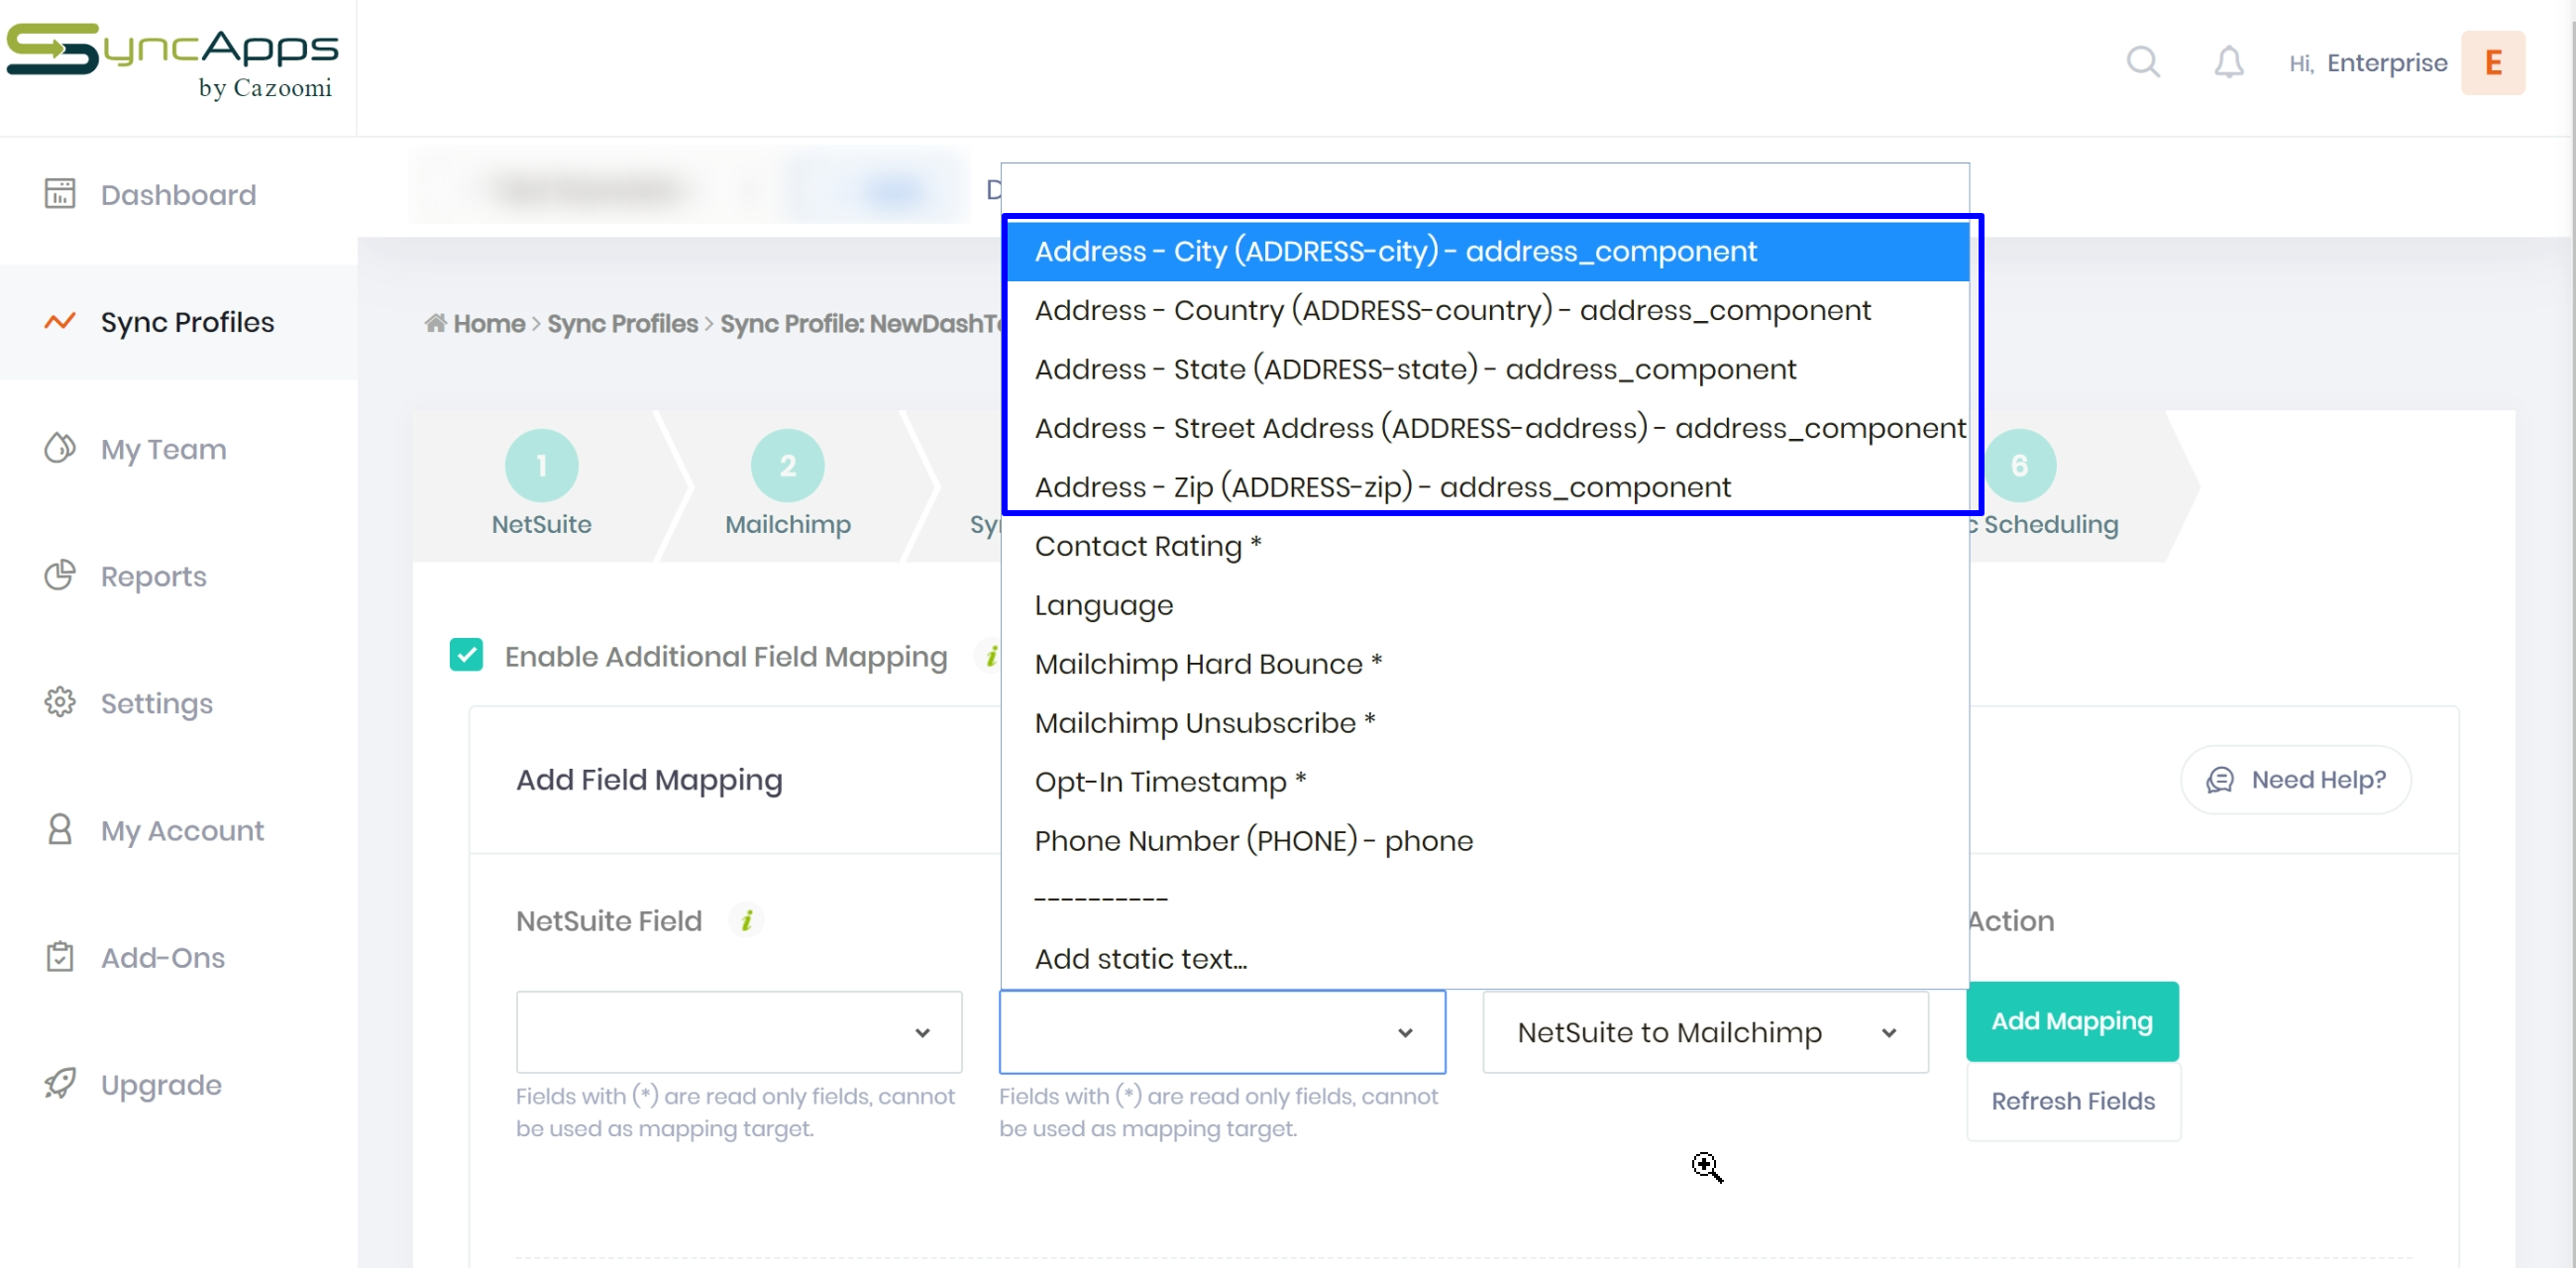
Task: Open Upgrade in sidebar
Action: [x=178, y=1084]
